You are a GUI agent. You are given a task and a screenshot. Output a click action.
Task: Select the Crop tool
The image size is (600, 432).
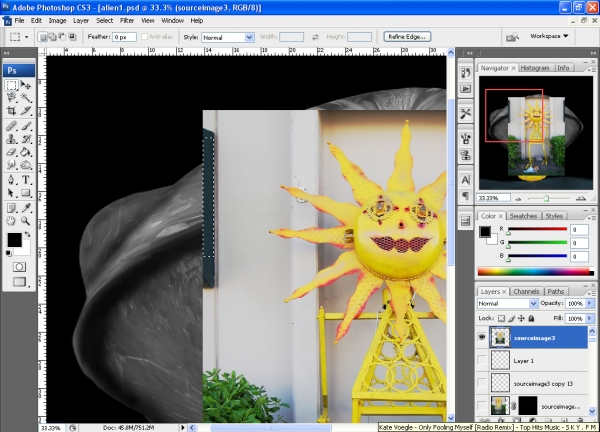point(11,111)
